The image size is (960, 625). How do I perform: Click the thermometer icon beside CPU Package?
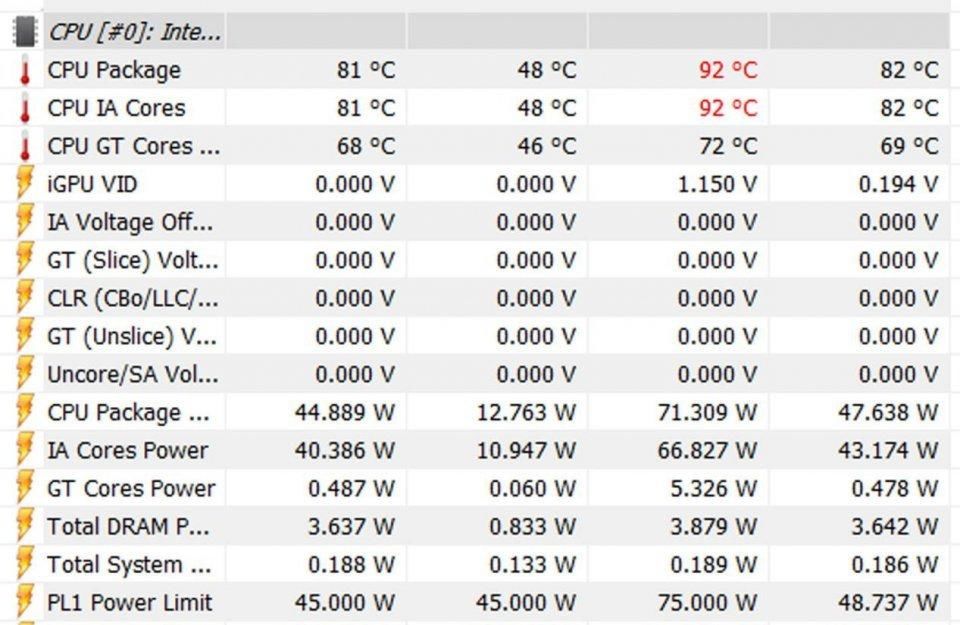[25, 70]
